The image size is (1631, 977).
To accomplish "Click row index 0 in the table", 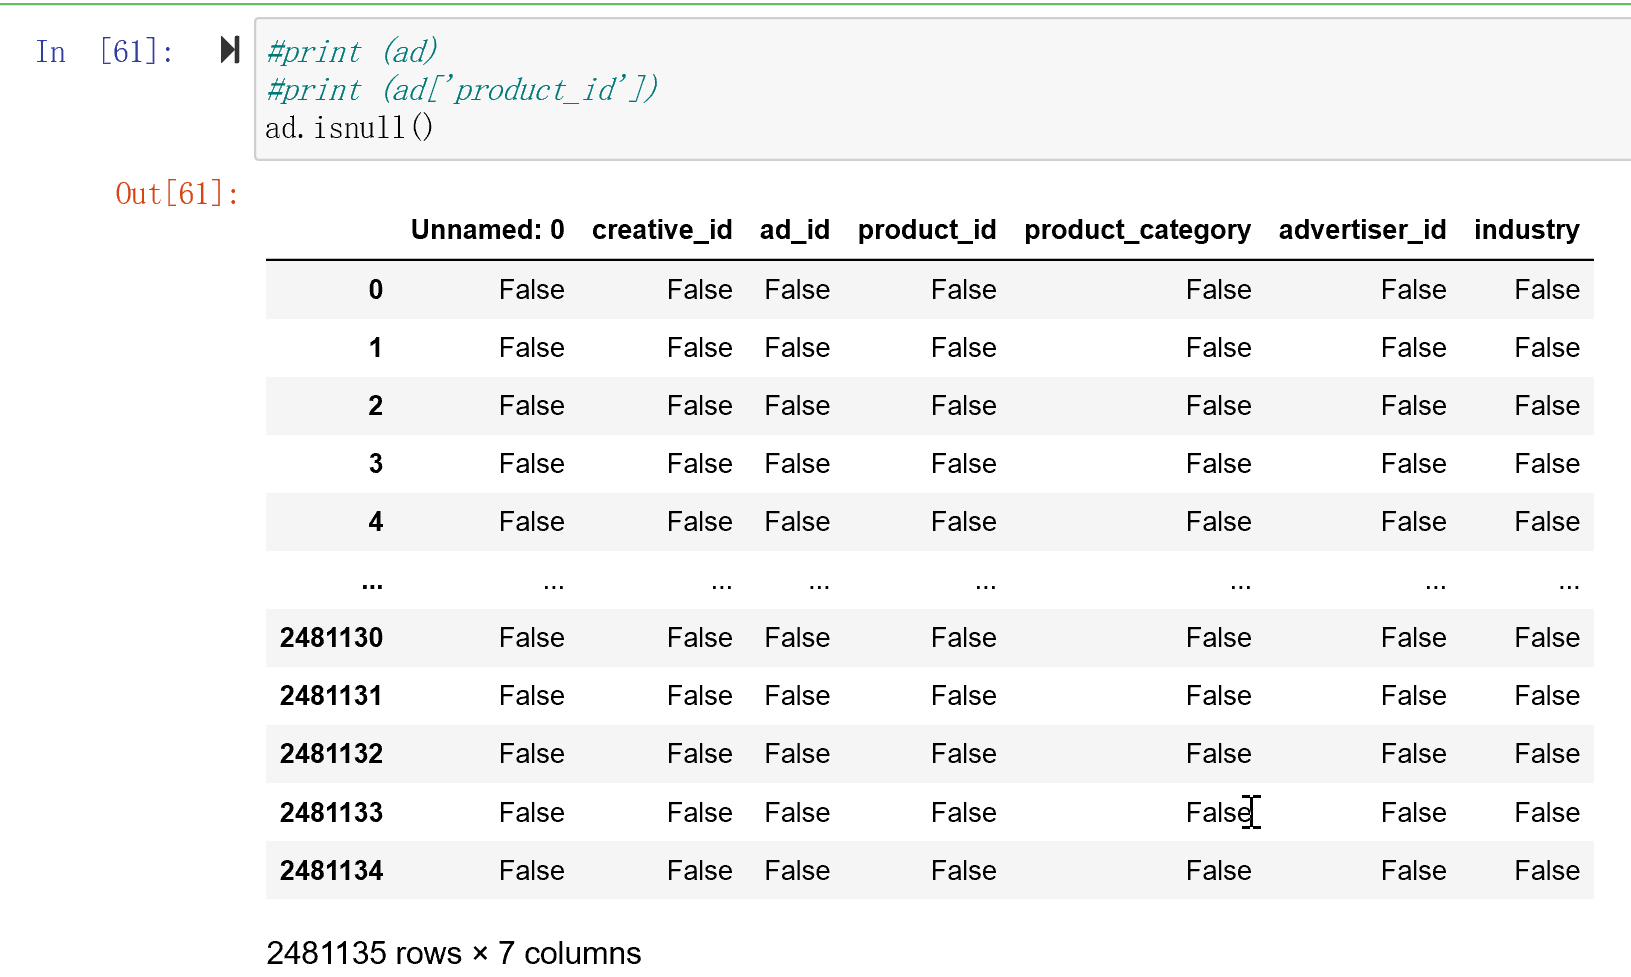I will coord(376,290).
